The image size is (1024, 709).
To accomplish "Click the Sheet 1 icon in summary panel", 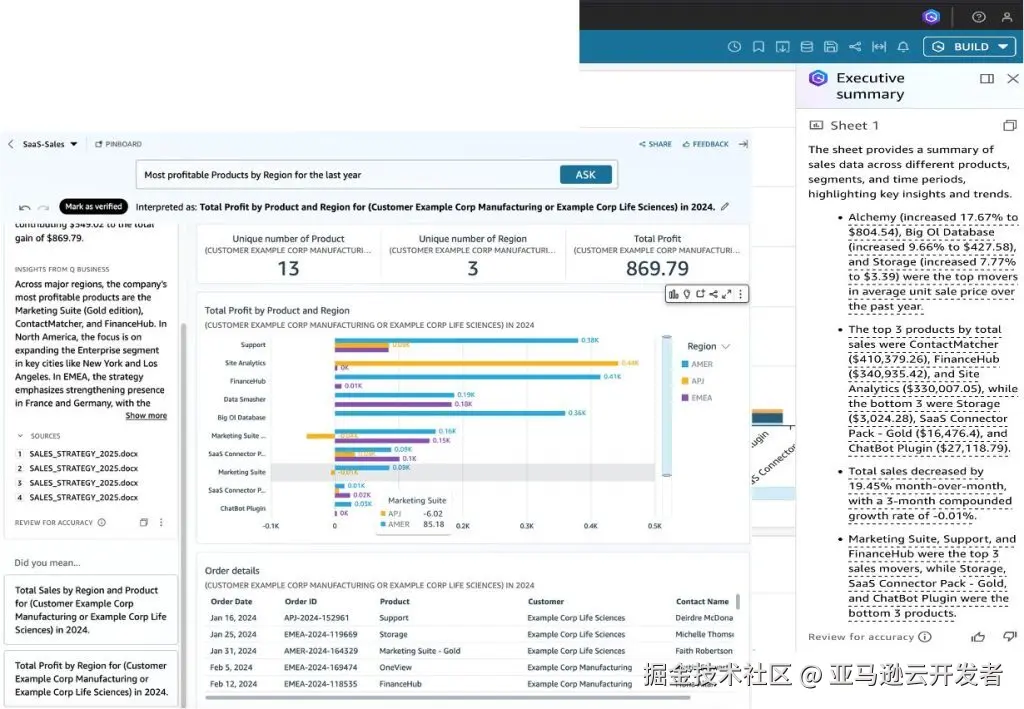I will (x=816, y=125).
